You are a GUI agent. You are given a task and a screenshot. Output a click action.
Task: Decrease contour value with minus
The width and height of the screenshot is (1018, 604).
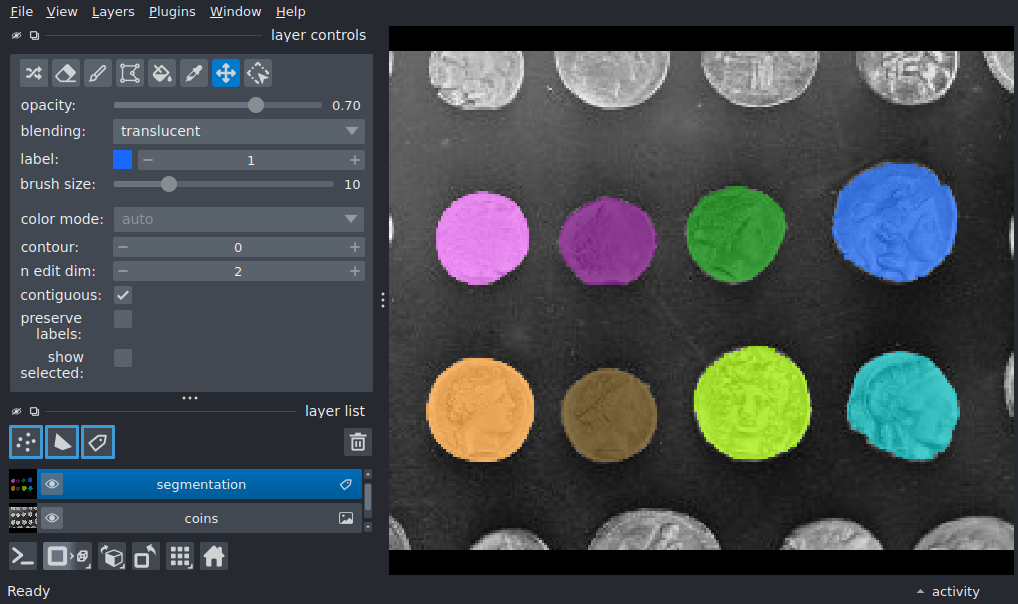pos(123,247)
